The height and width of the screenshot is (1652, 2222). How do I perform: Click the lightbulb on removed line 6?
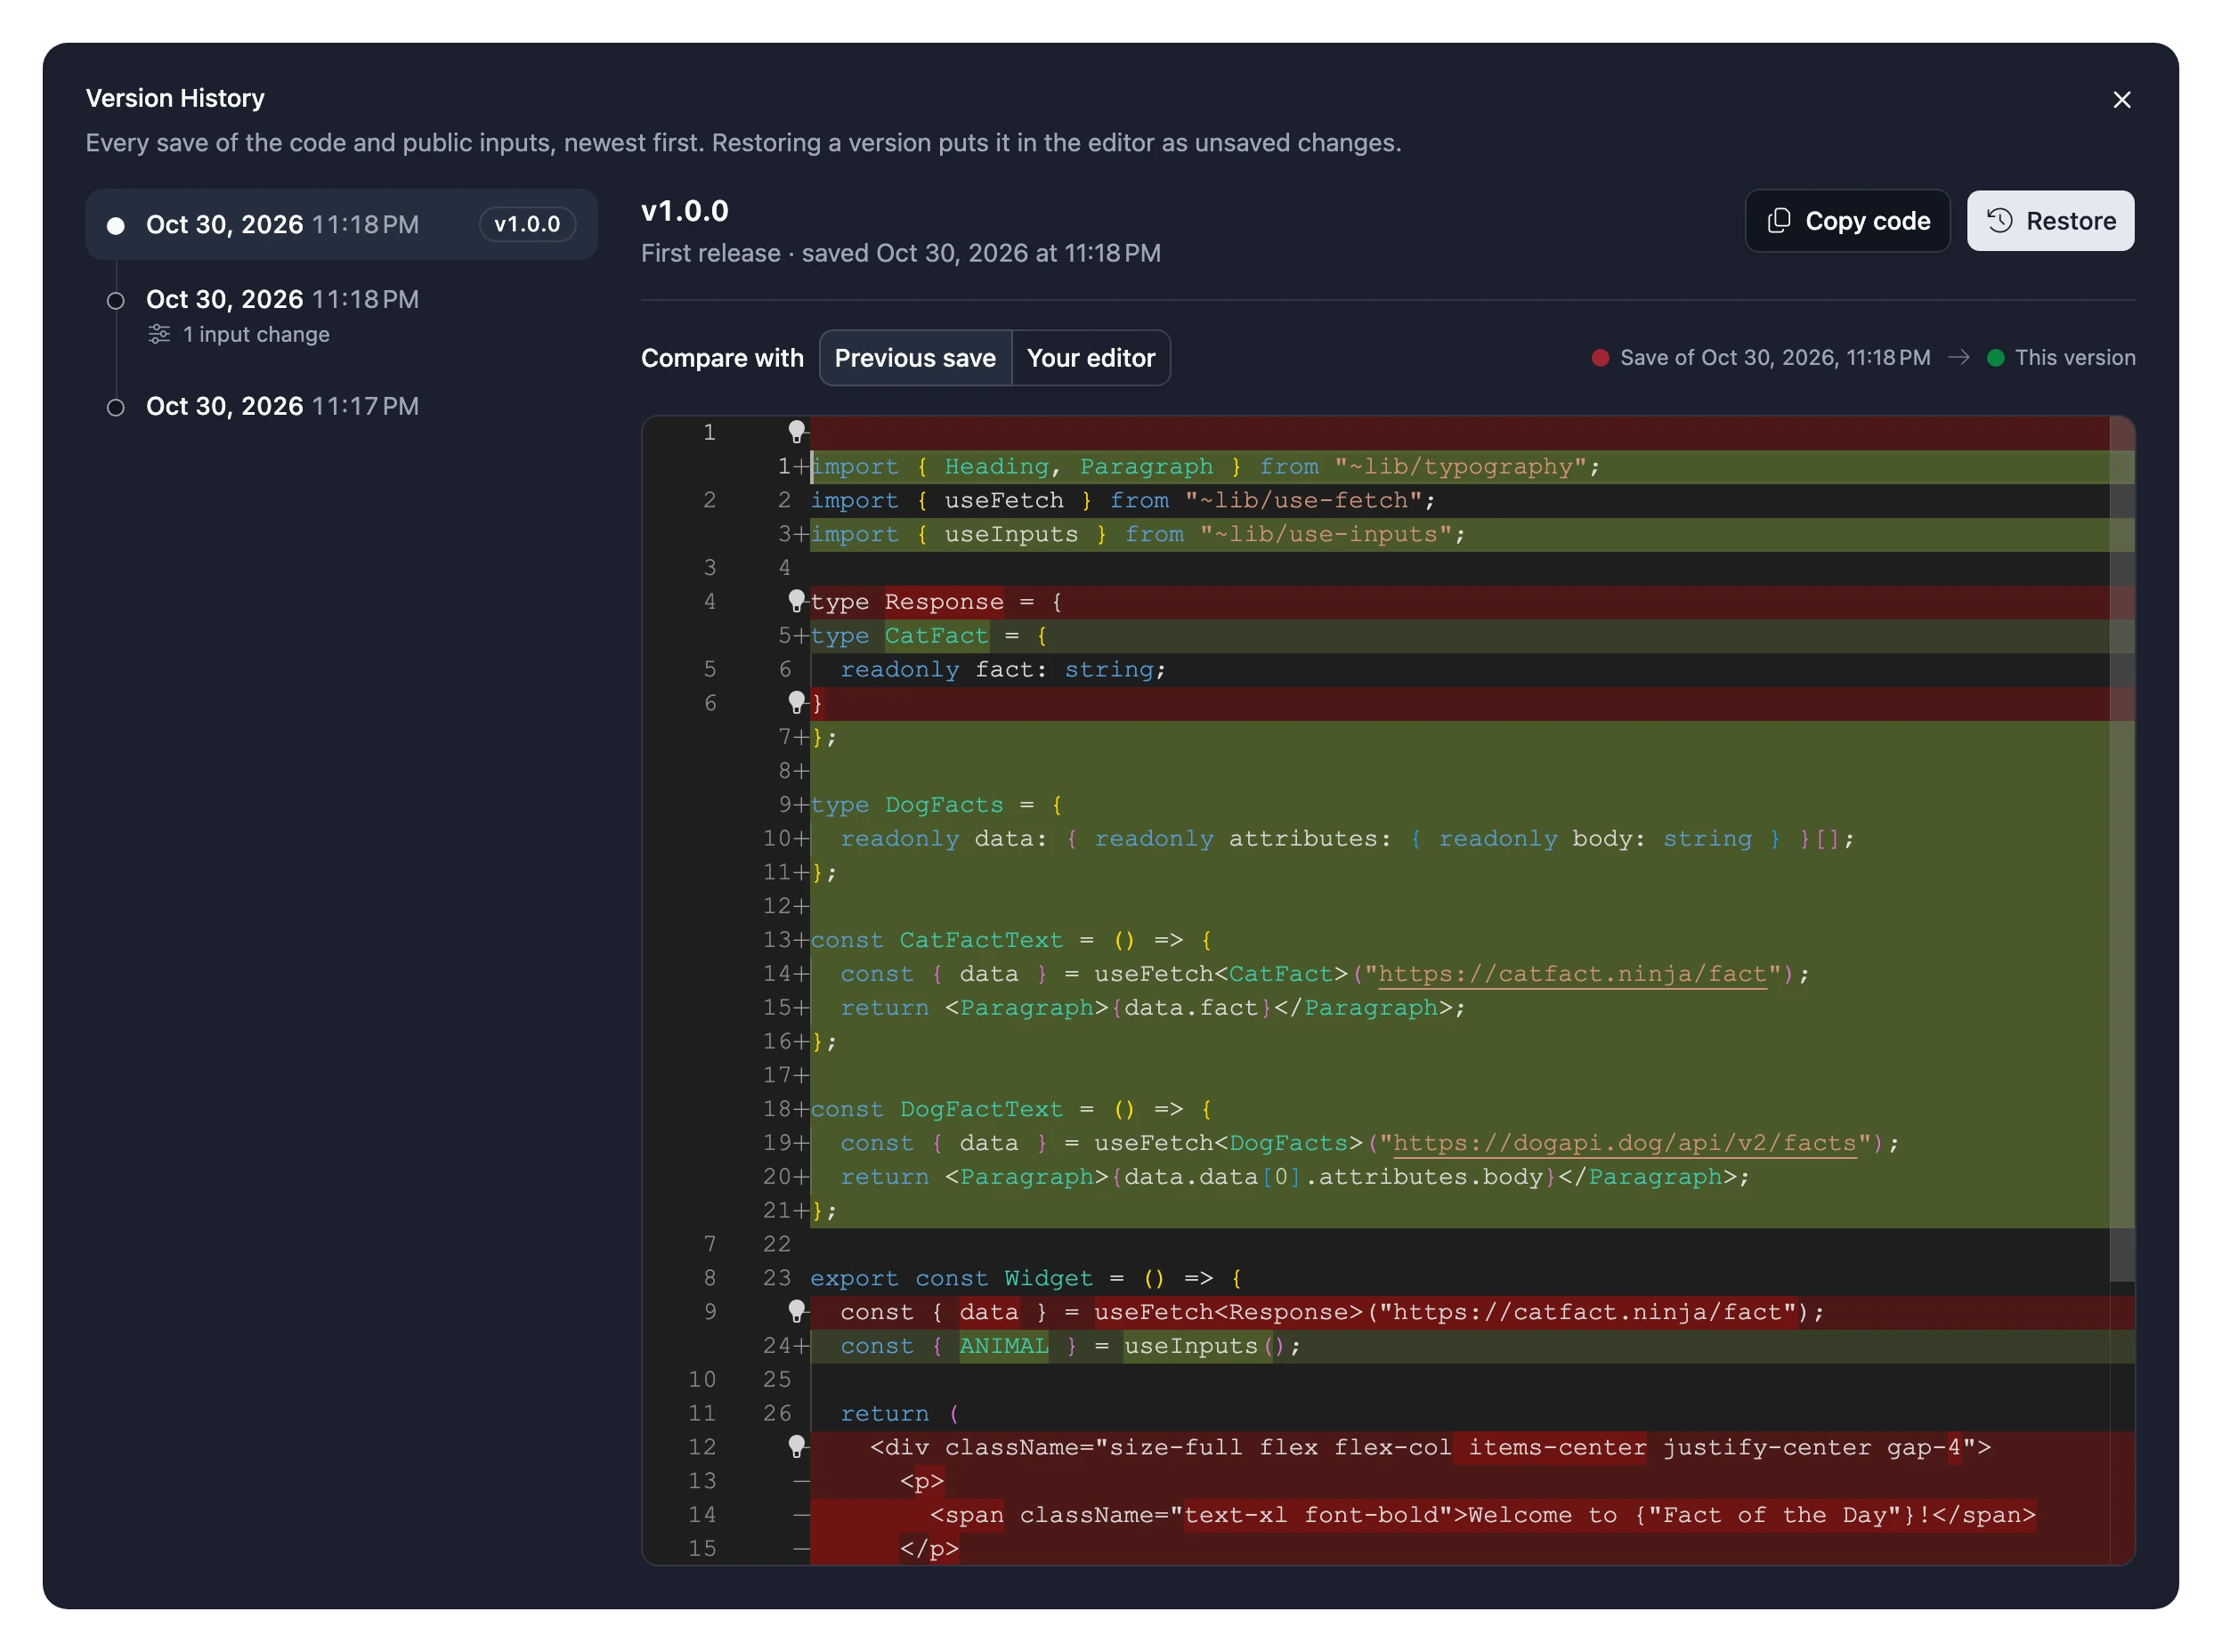pos(796,702)
